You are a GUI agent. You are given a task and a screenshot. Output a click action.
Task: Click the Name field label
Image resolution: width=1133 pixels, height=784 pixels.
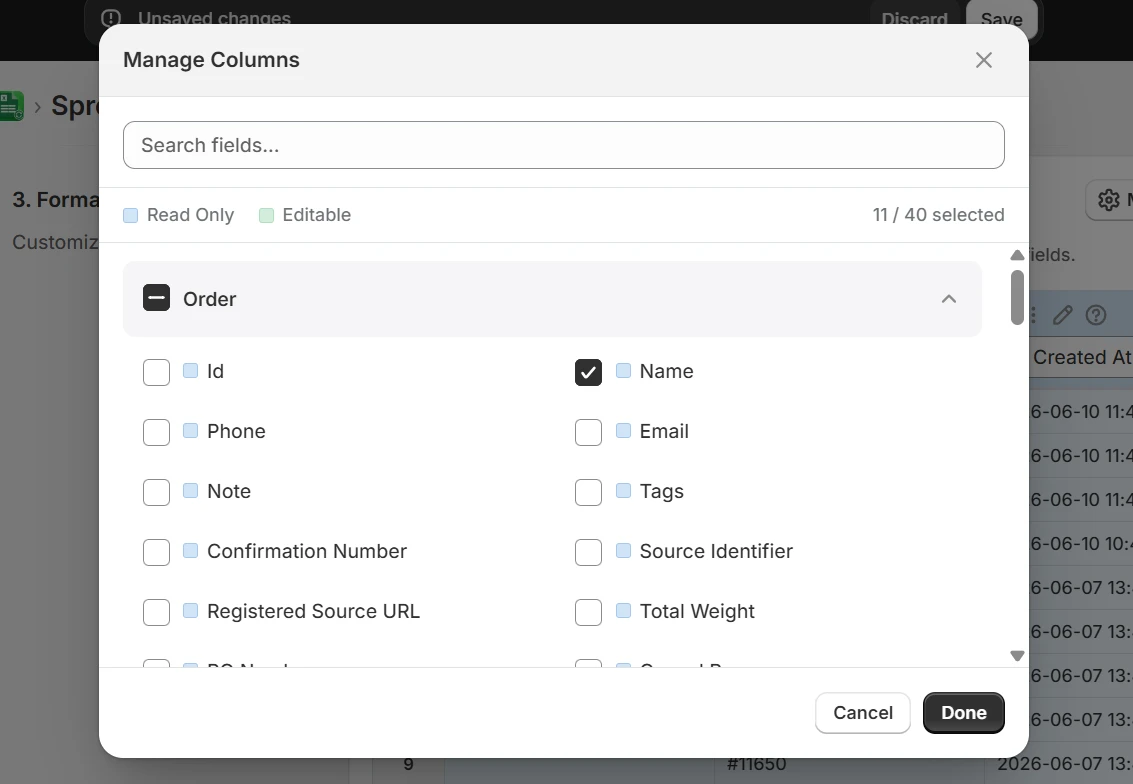tap(666, 371)
